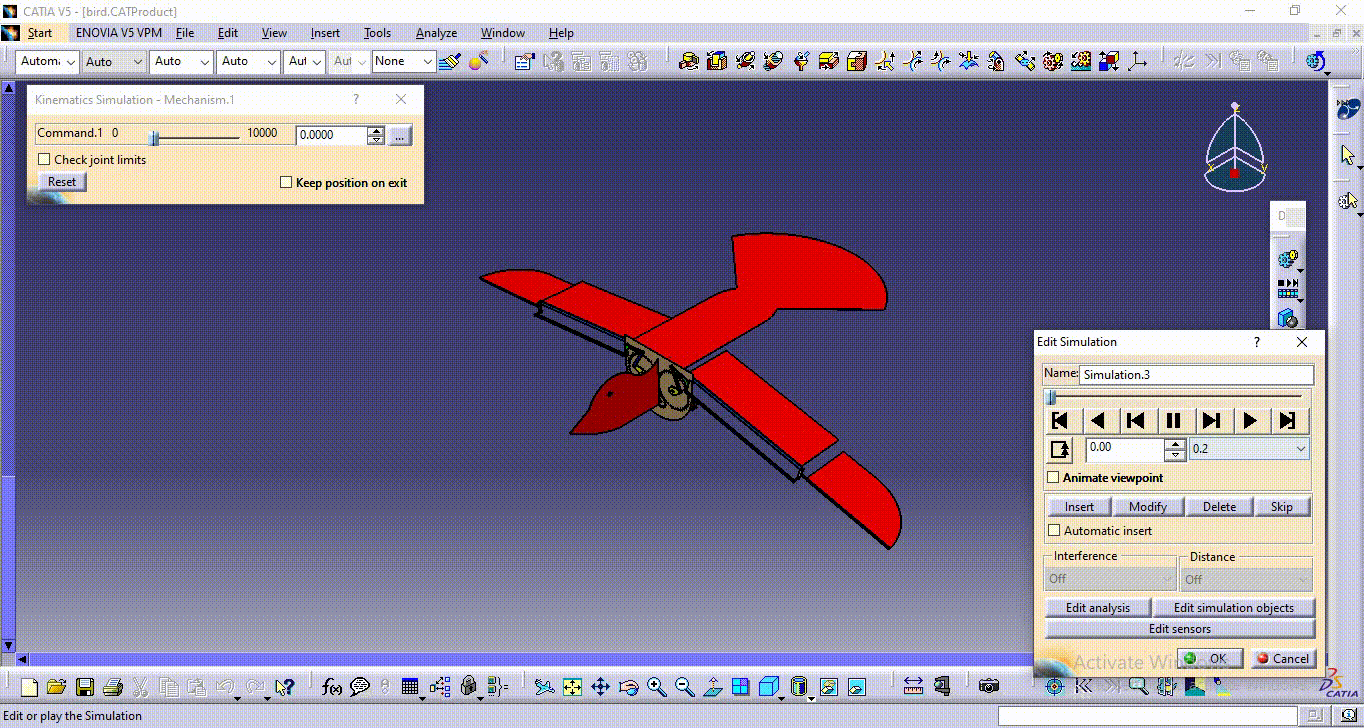Click the axis system icon in top toolbar

point(1137,61)
